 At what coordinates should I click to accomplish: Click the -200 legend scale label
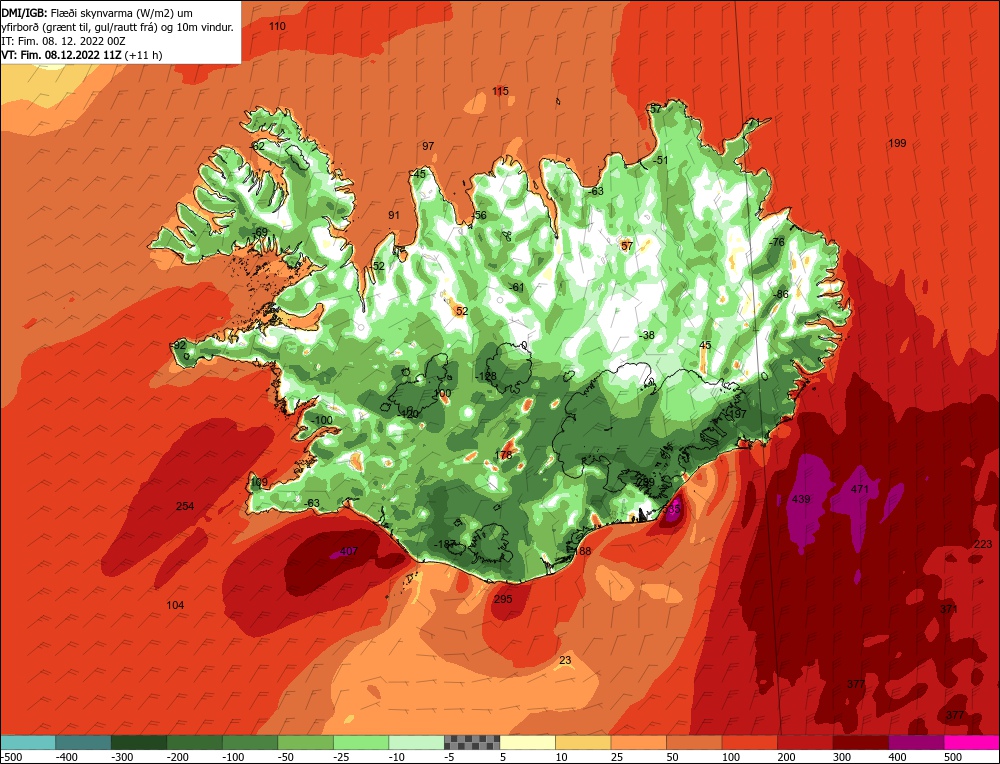177,757
